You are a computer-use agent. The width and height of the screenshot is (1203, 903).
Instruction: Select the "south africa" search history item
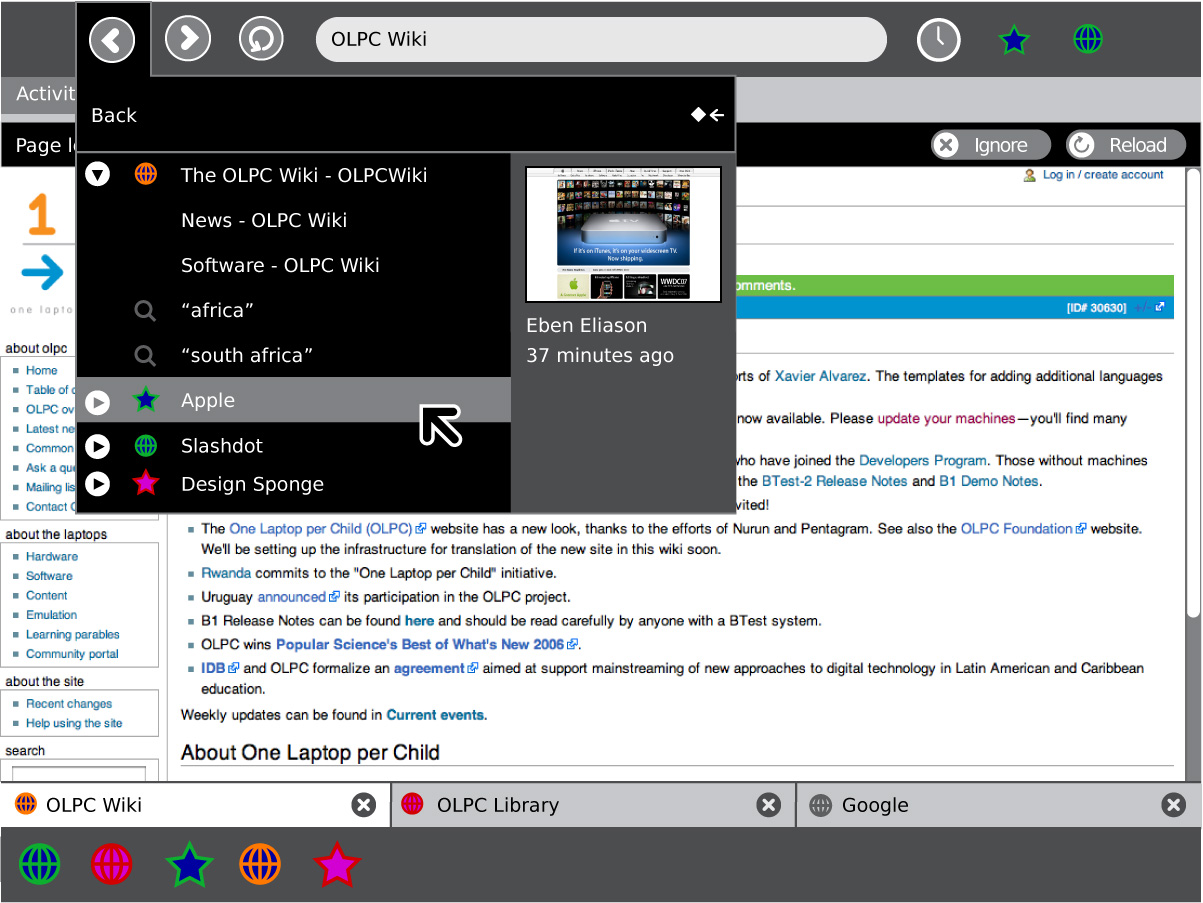247,355
